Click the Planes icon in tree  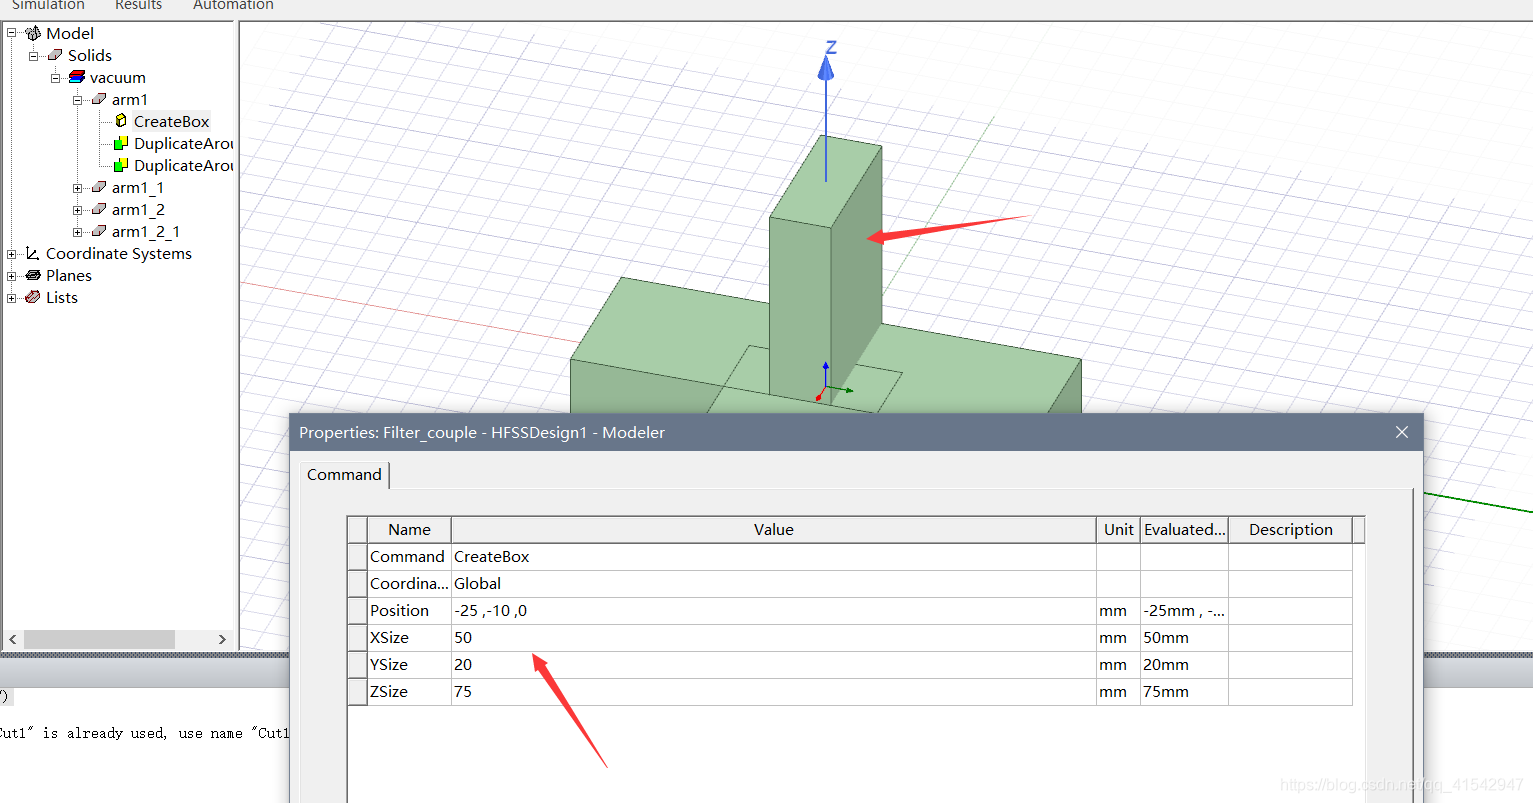point(33,275)
